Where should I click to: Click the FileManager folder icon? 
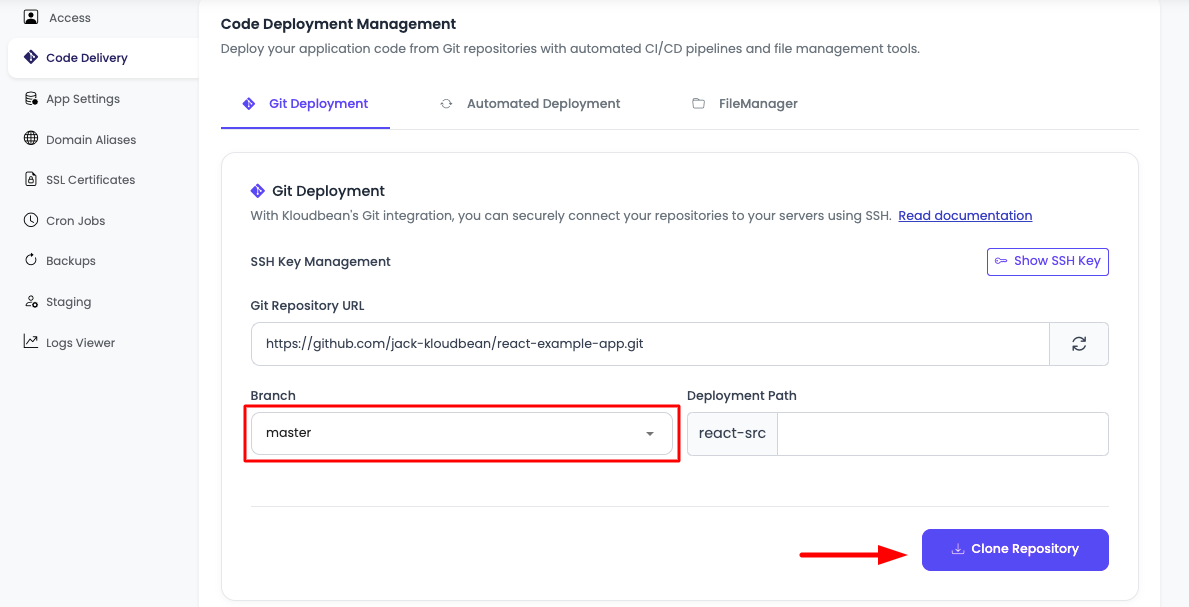click(x=698, y=103)
